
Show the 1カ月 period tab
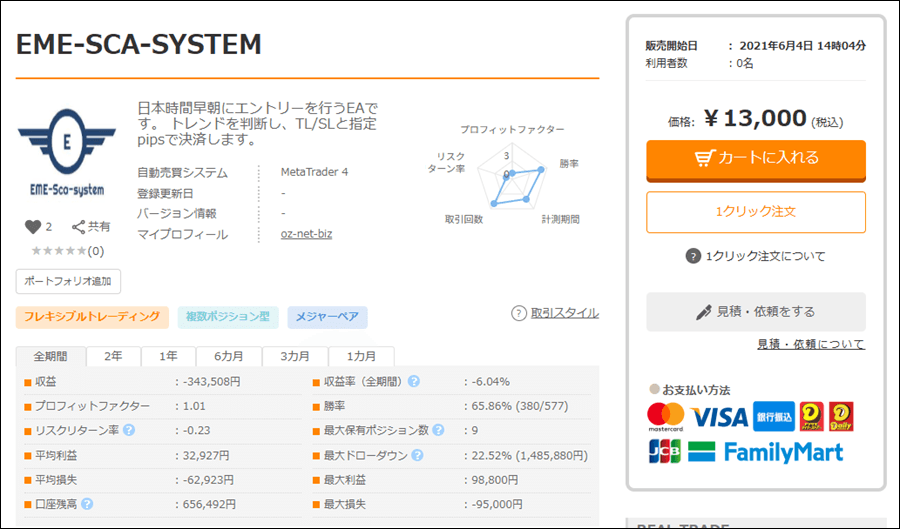(x=362, y=357)
